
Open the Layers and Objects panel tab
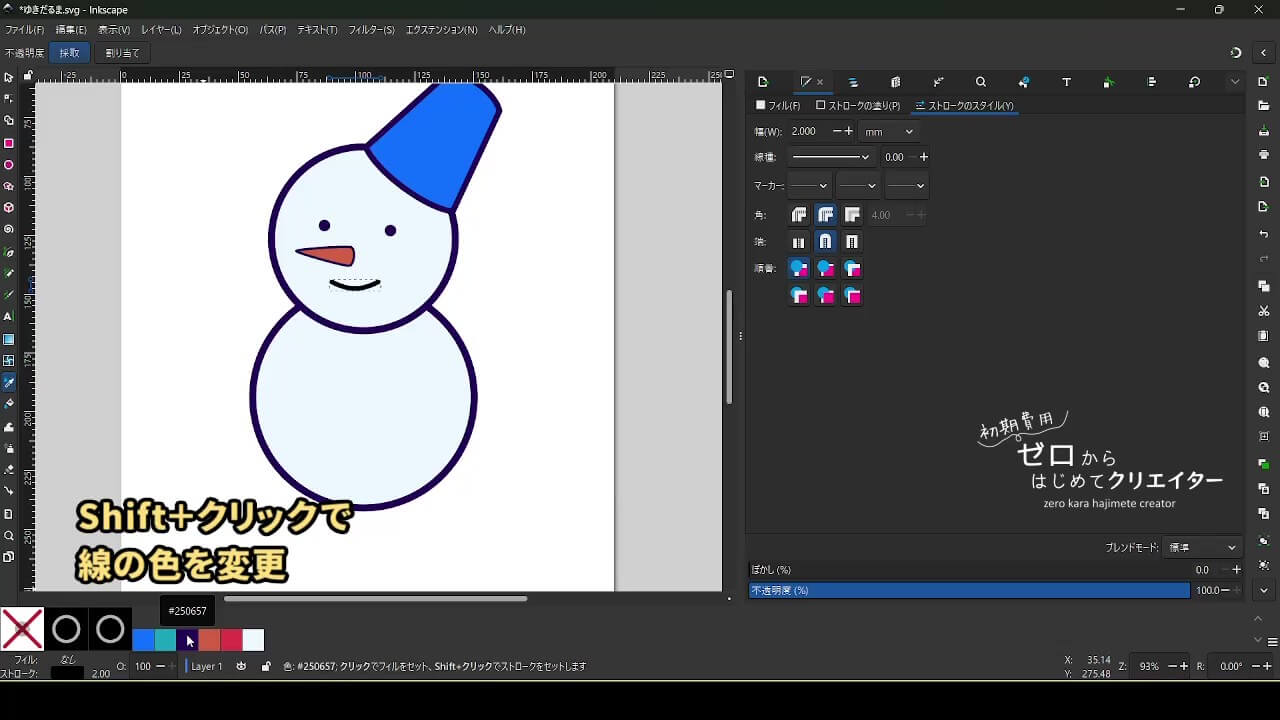(853, 82)
